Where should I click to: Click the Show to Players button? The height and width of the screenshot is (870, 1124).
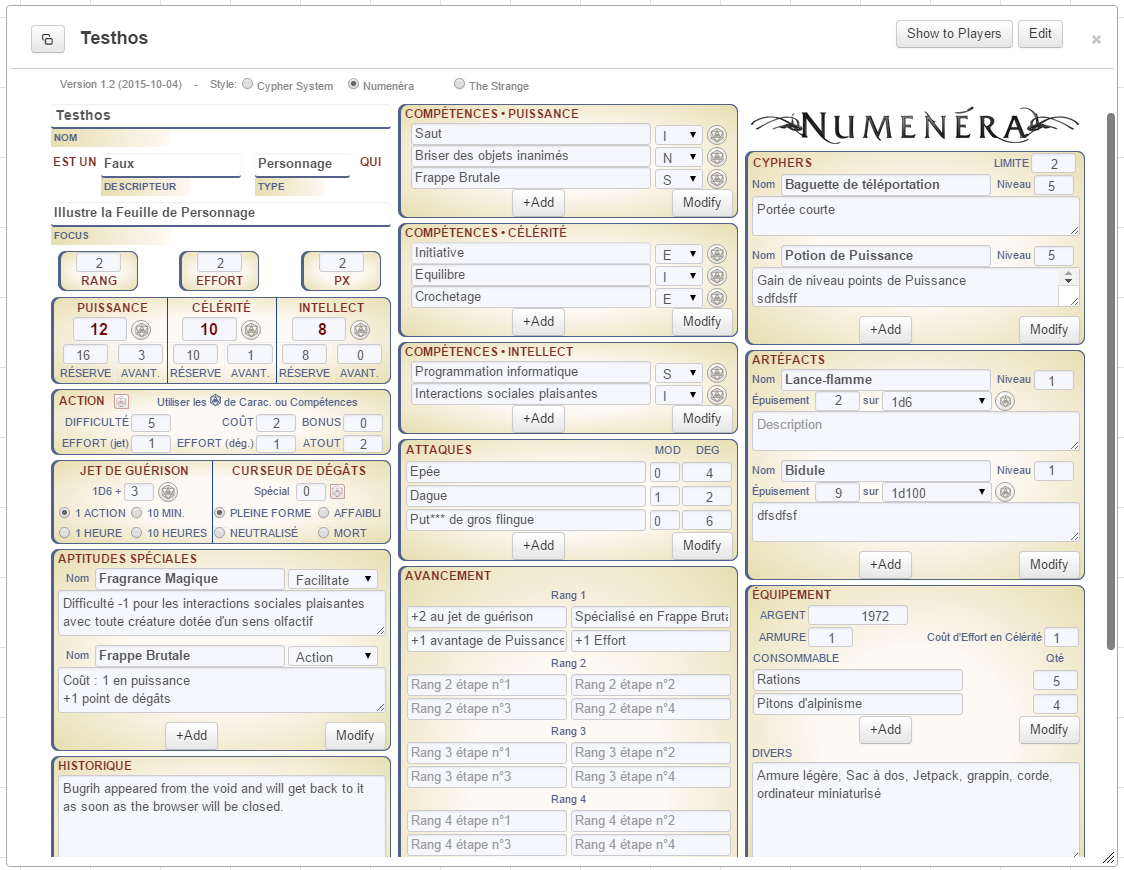click(x=954, y=34)
